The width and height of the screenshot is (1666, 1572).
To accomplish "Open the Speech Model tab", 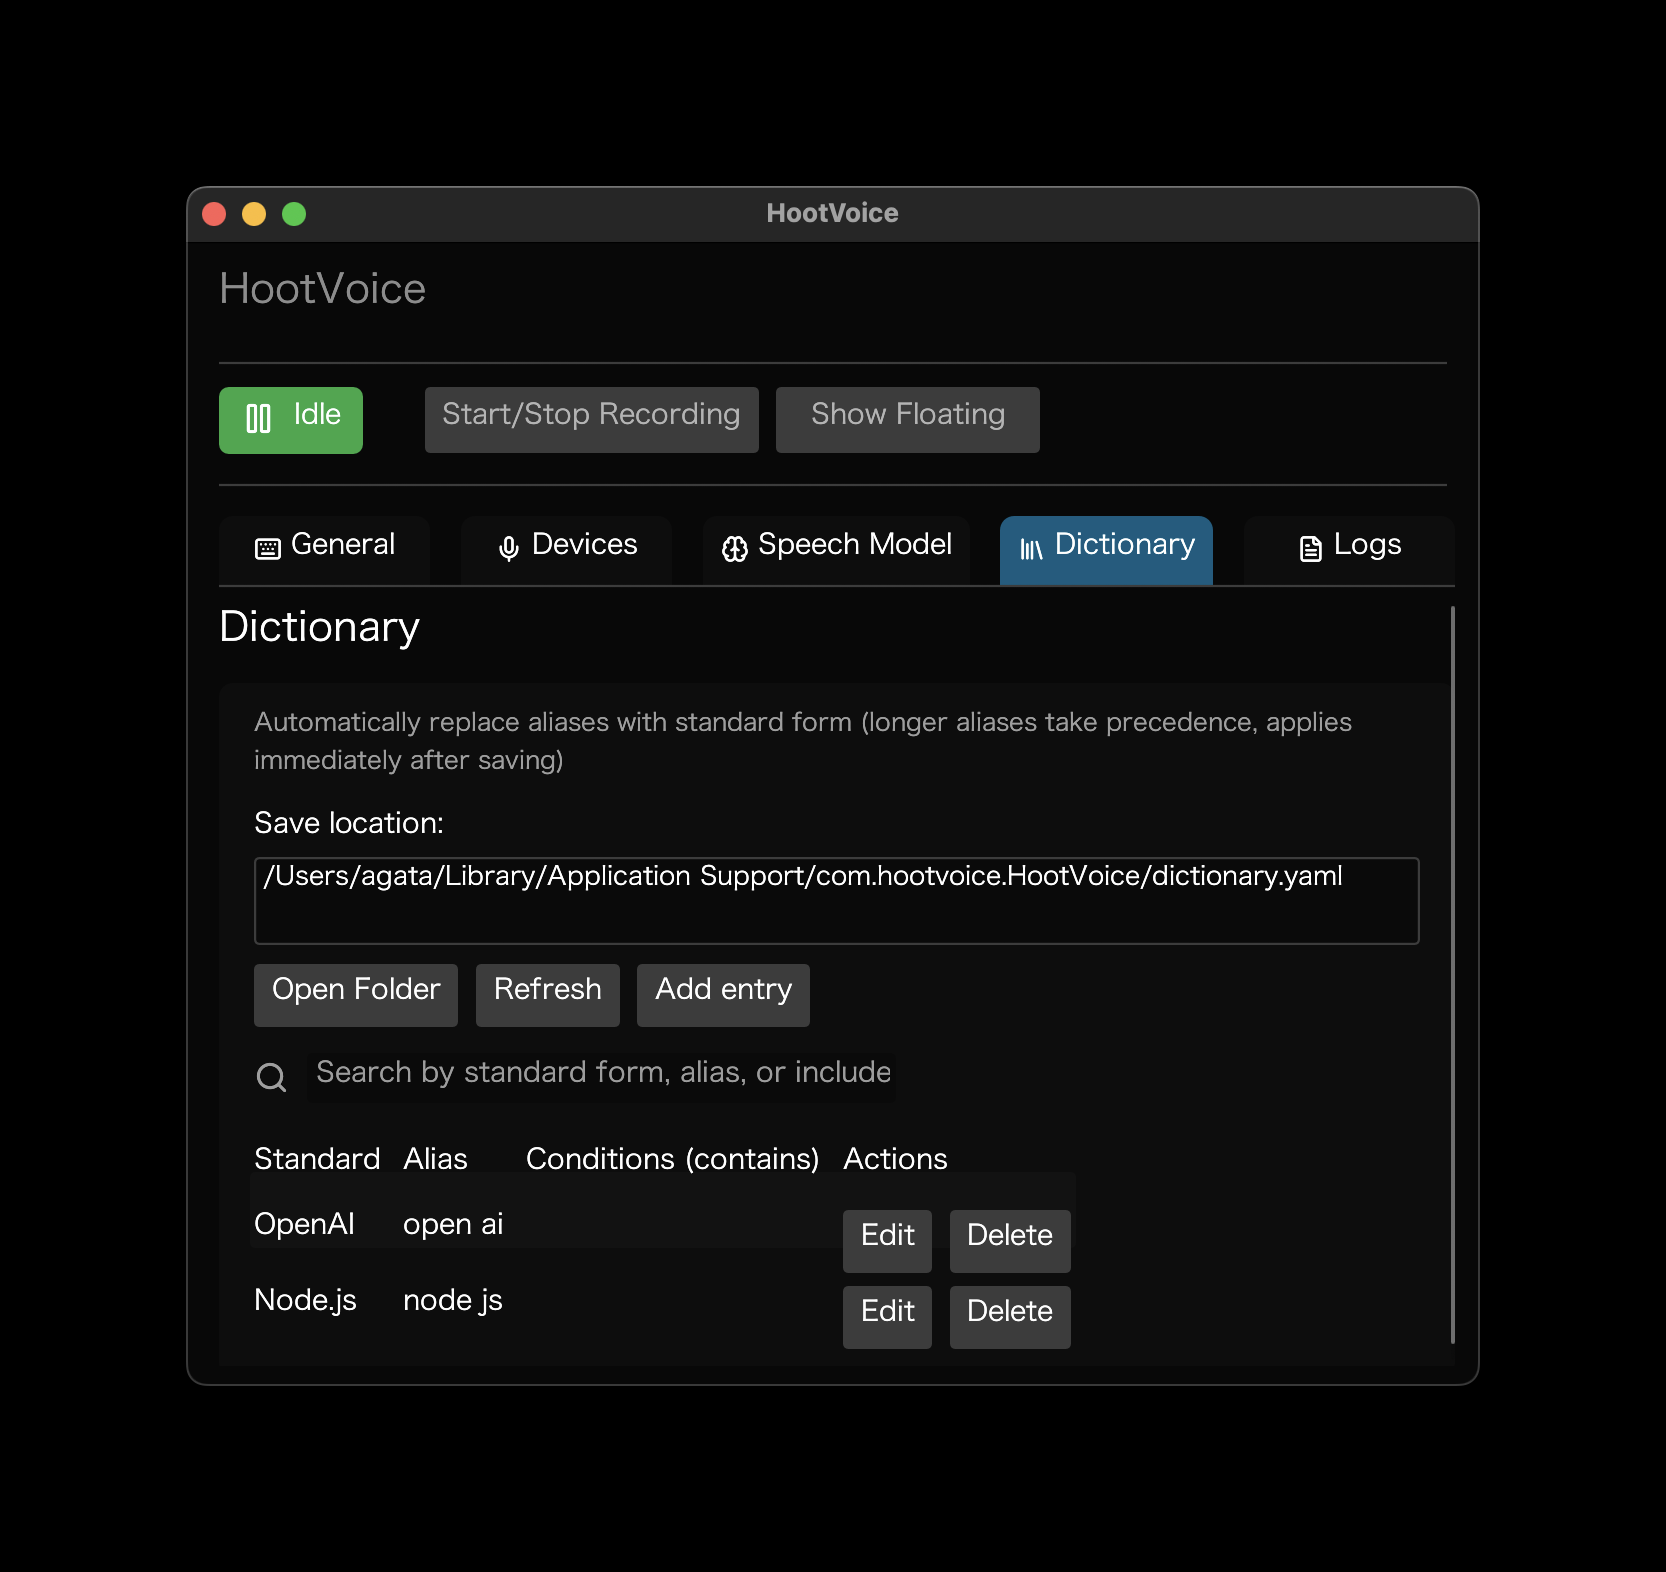I will 836,547.
